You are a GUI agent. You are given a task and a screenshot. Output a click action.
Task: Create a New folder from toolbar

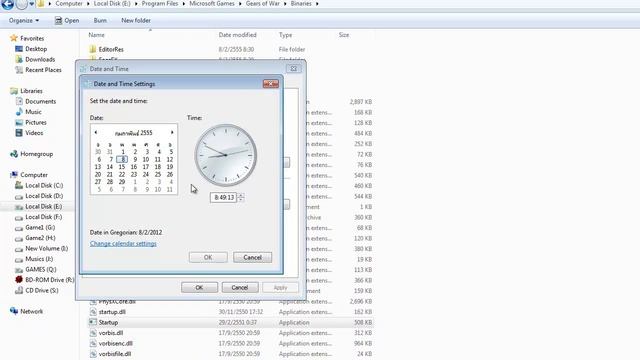tap(136, 20)
